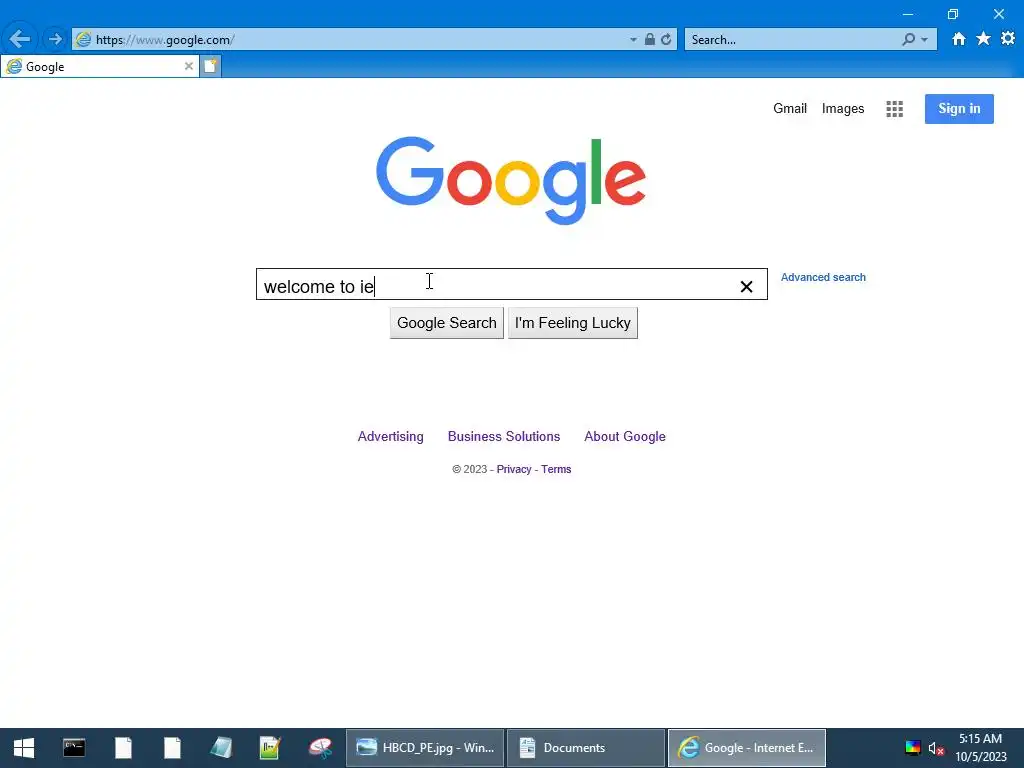This screenshot has height=768, width=1024.
Task: Open the taskbar clock showing 5:15 AM
Action: 980,748
